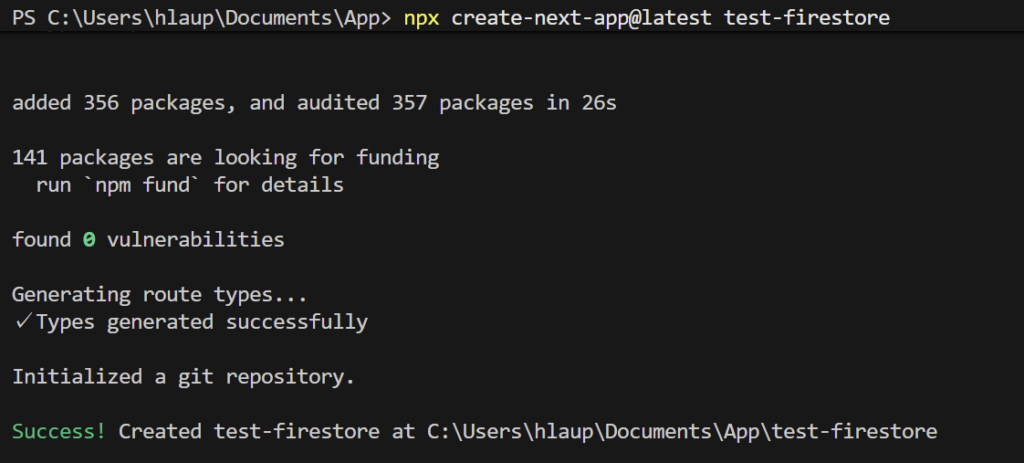This screenshot has width=1024, height=463.
Task: Open the created C:\Users\hlaup\Documents\App\test-firestore path
Action: coord(682,431)
